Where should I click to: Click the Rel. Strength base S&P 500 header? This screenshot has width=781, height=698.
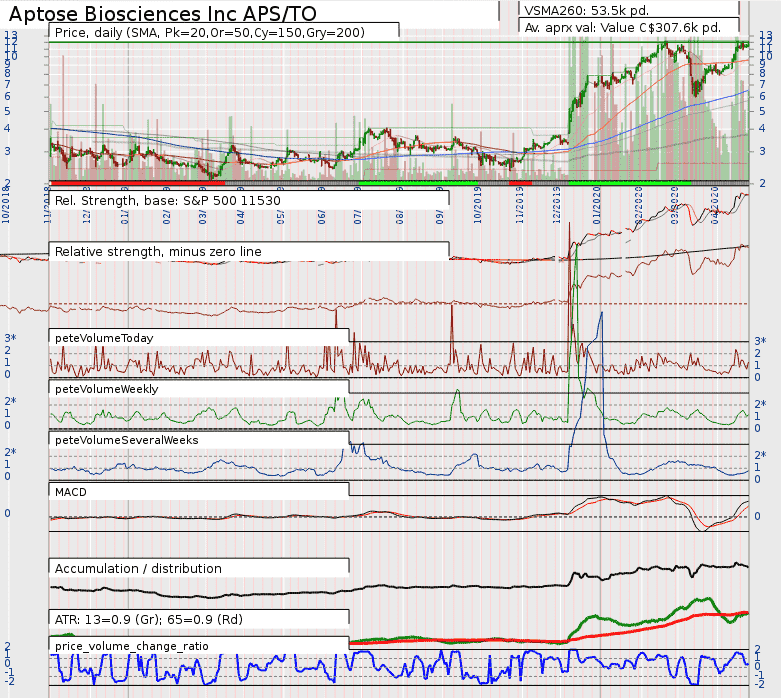click(x=167, y=201)
